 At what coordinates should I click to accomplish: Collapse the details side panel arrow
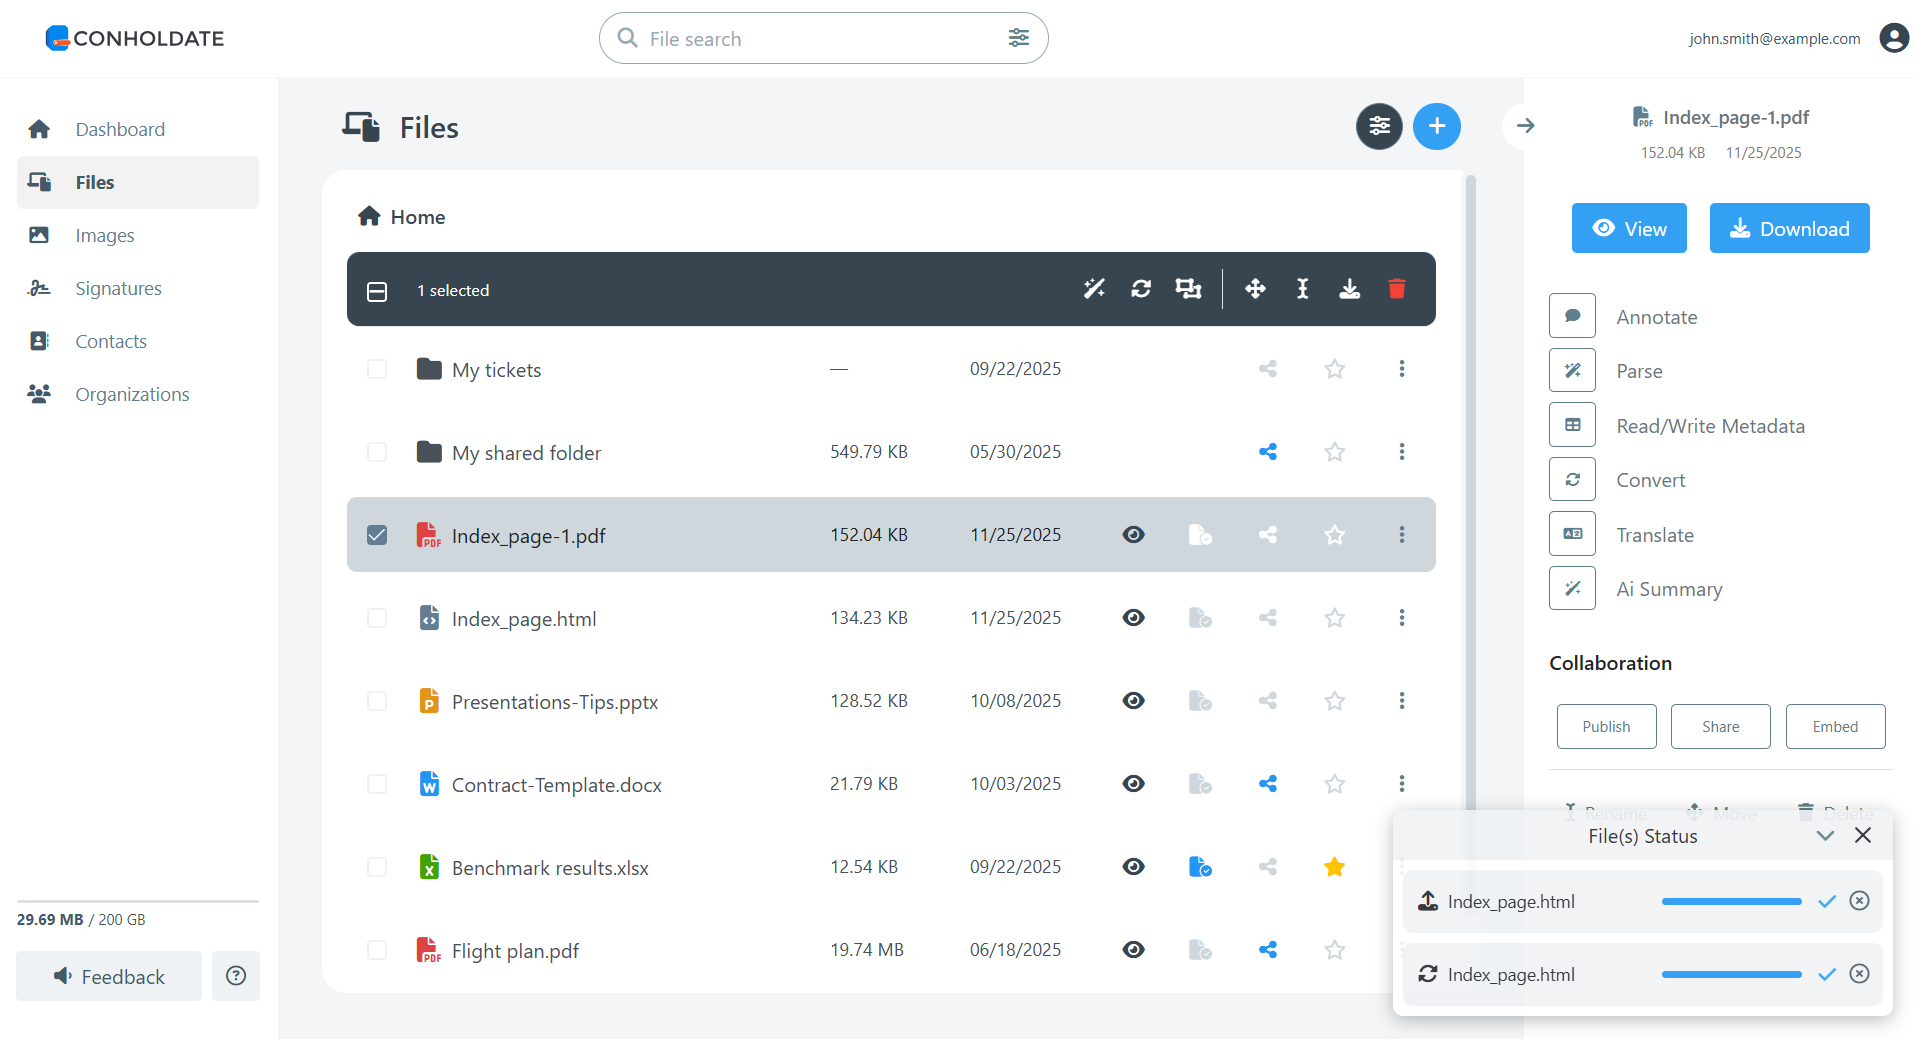[1525, 126]
